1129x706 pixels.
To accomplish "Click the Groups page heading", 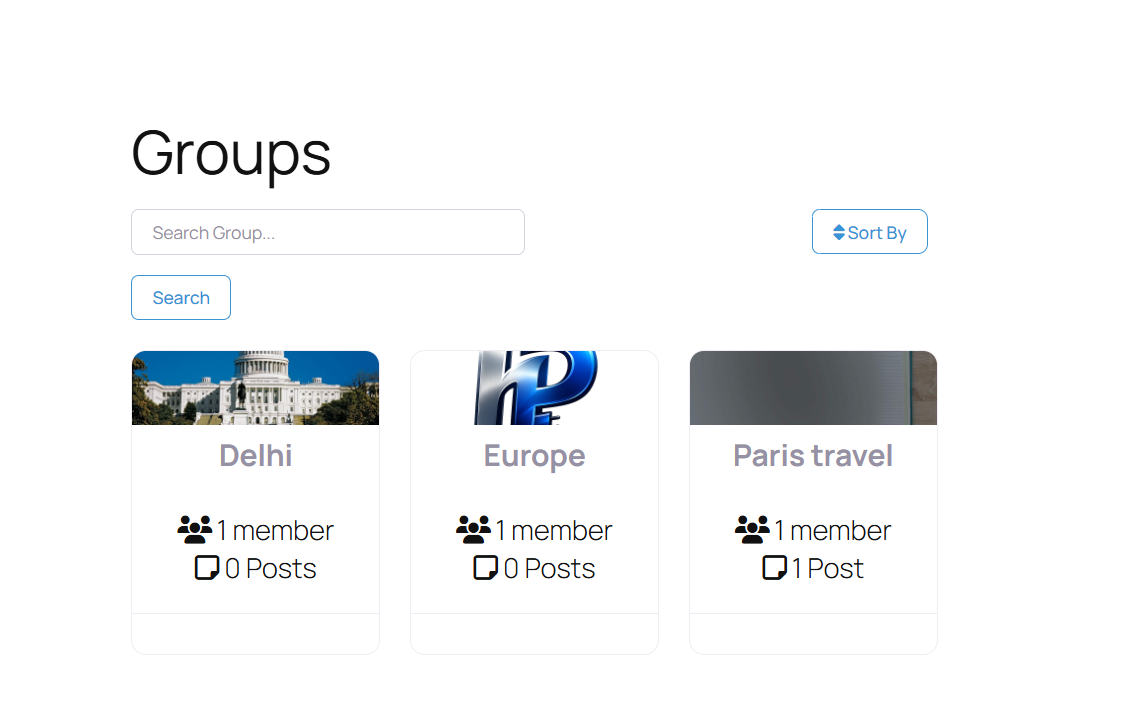I will (x=231, y=152).
